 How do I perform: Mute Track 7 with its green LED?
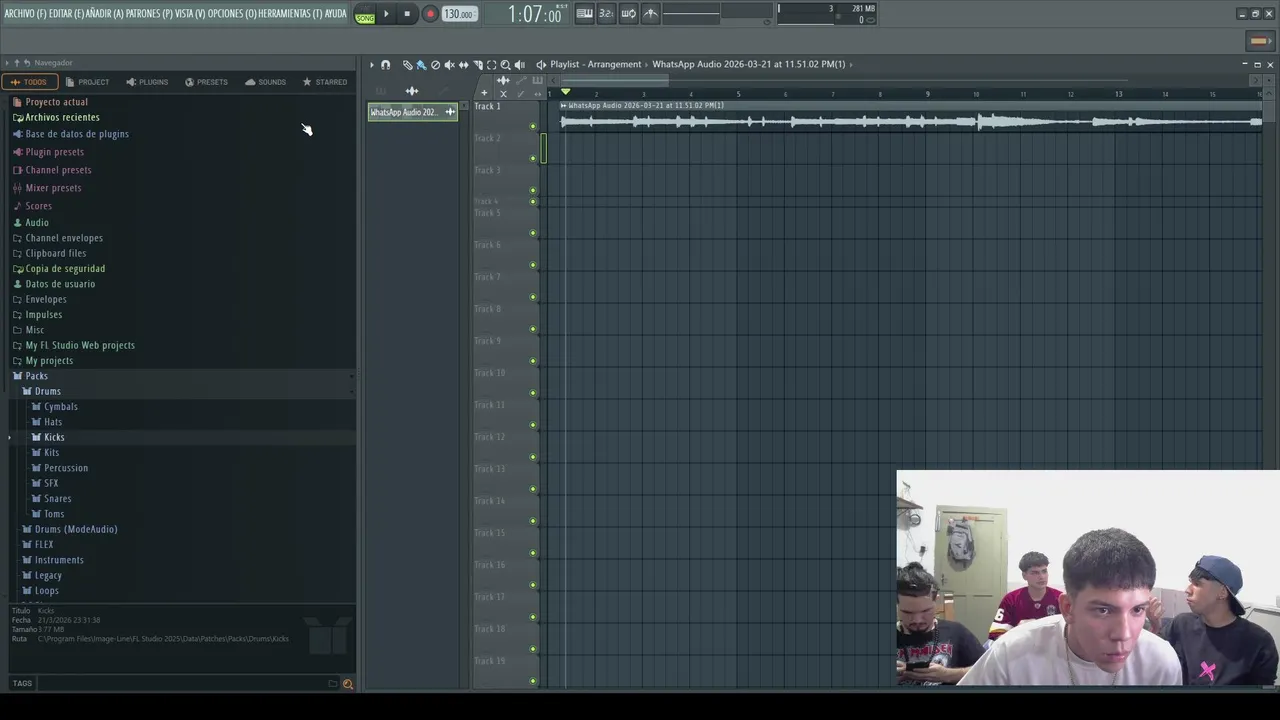(533, 297)
